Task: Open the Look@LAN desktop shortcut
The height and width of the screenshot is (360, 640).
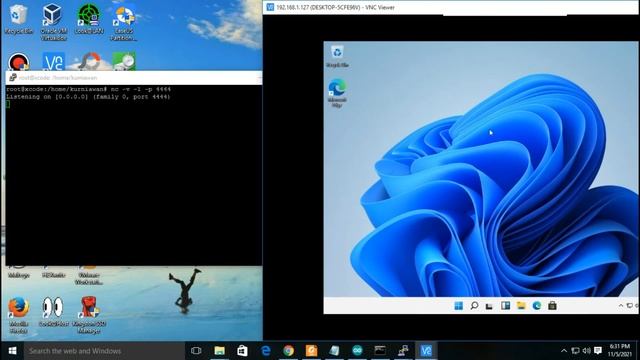Action: [89, 19]
